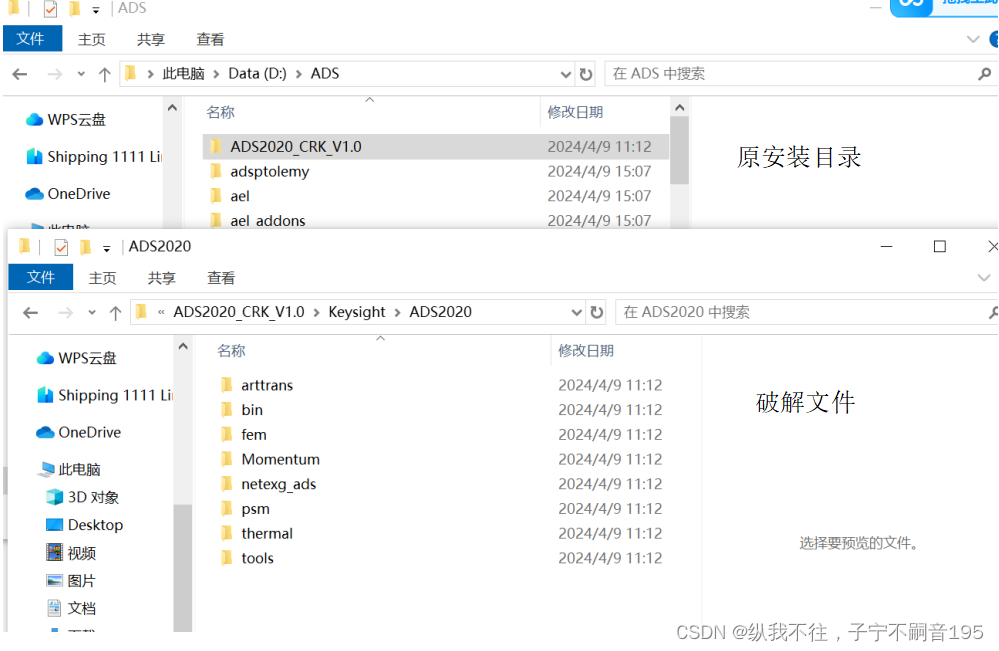Select the ADS2020_CRK_V1.0 folder

point(436,147)
